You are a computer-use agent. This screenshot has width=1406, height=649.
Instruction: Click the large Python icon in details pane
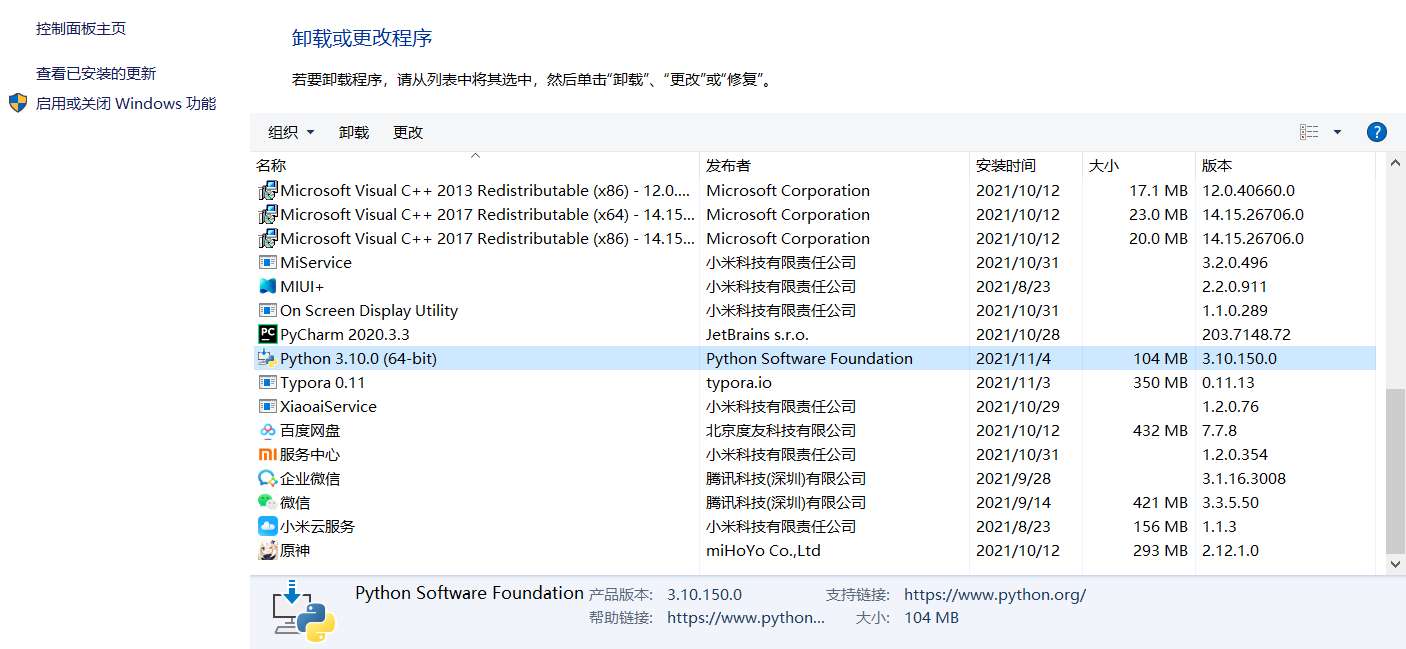(x=304, y=610)
